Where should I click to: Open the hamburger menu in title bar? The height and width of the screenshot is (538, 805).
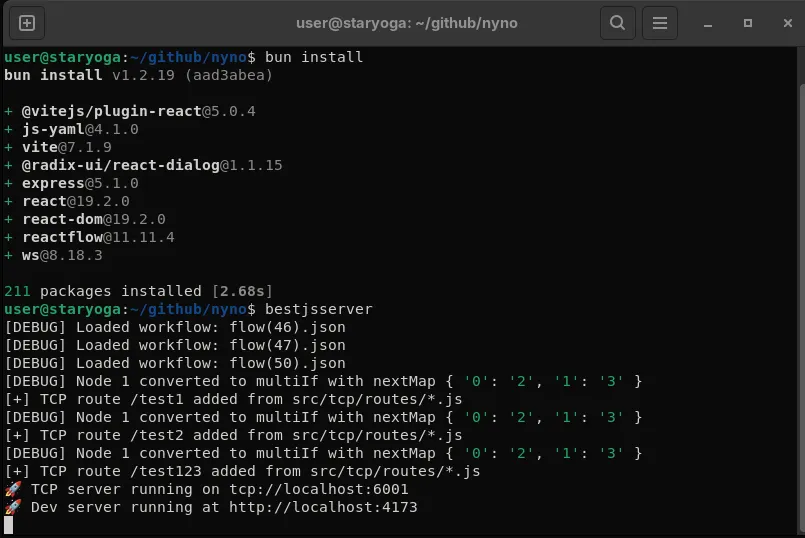click(659, 22)
